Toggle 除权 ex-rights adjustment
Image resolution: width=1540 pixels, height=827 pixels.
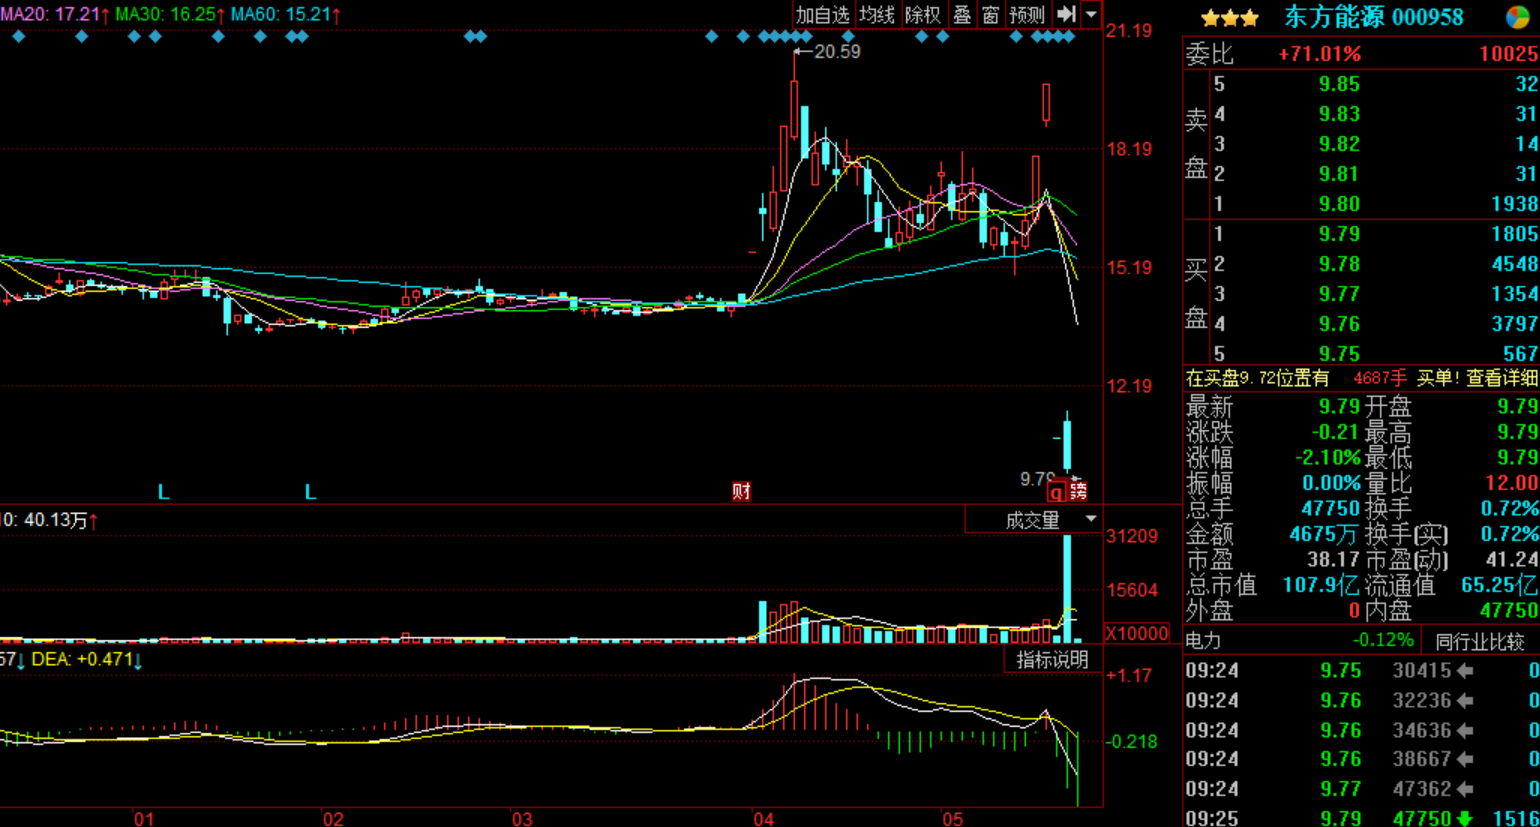tap(922, 15)
